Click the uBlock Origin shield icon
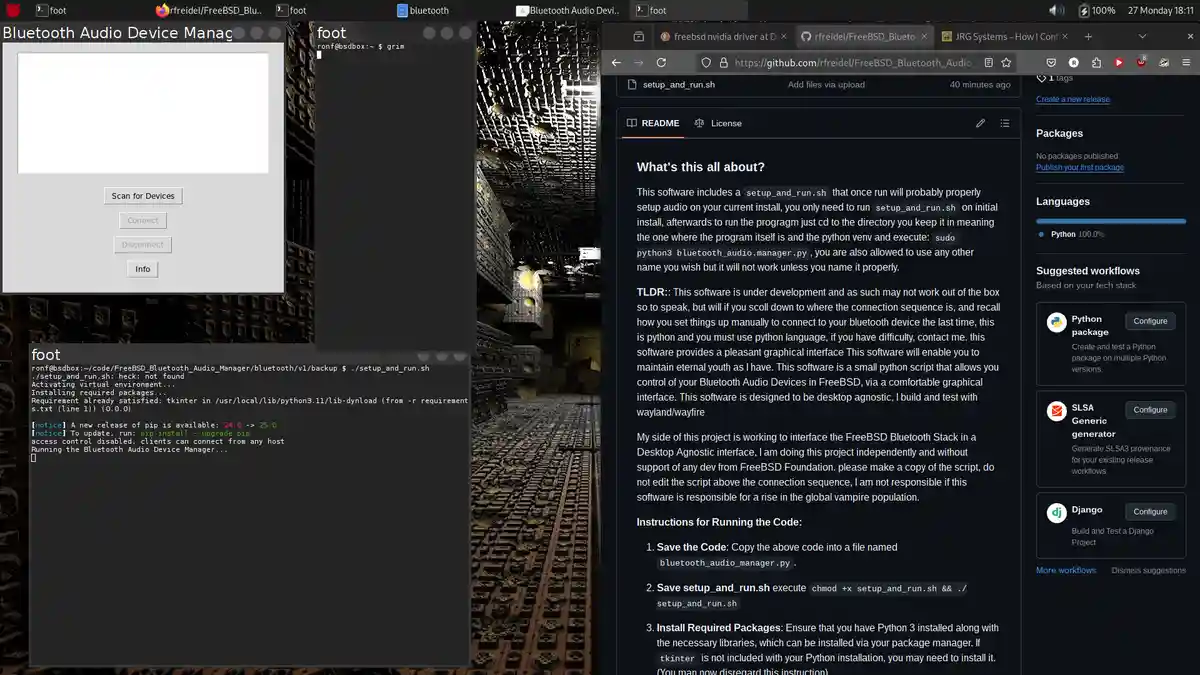Image resolution: width=1200 pixels, height=675 pixels. tap(1141, 62)
